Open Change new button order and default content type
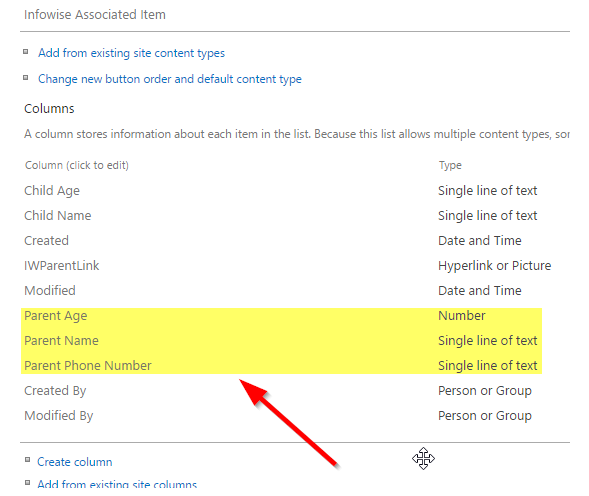This screenshot has height=496, width=589. tap(169, 79)
